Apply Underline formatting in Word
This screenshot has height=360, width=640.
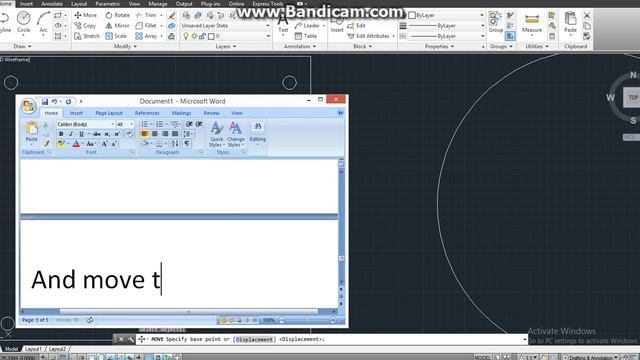[x=81, y=134]
